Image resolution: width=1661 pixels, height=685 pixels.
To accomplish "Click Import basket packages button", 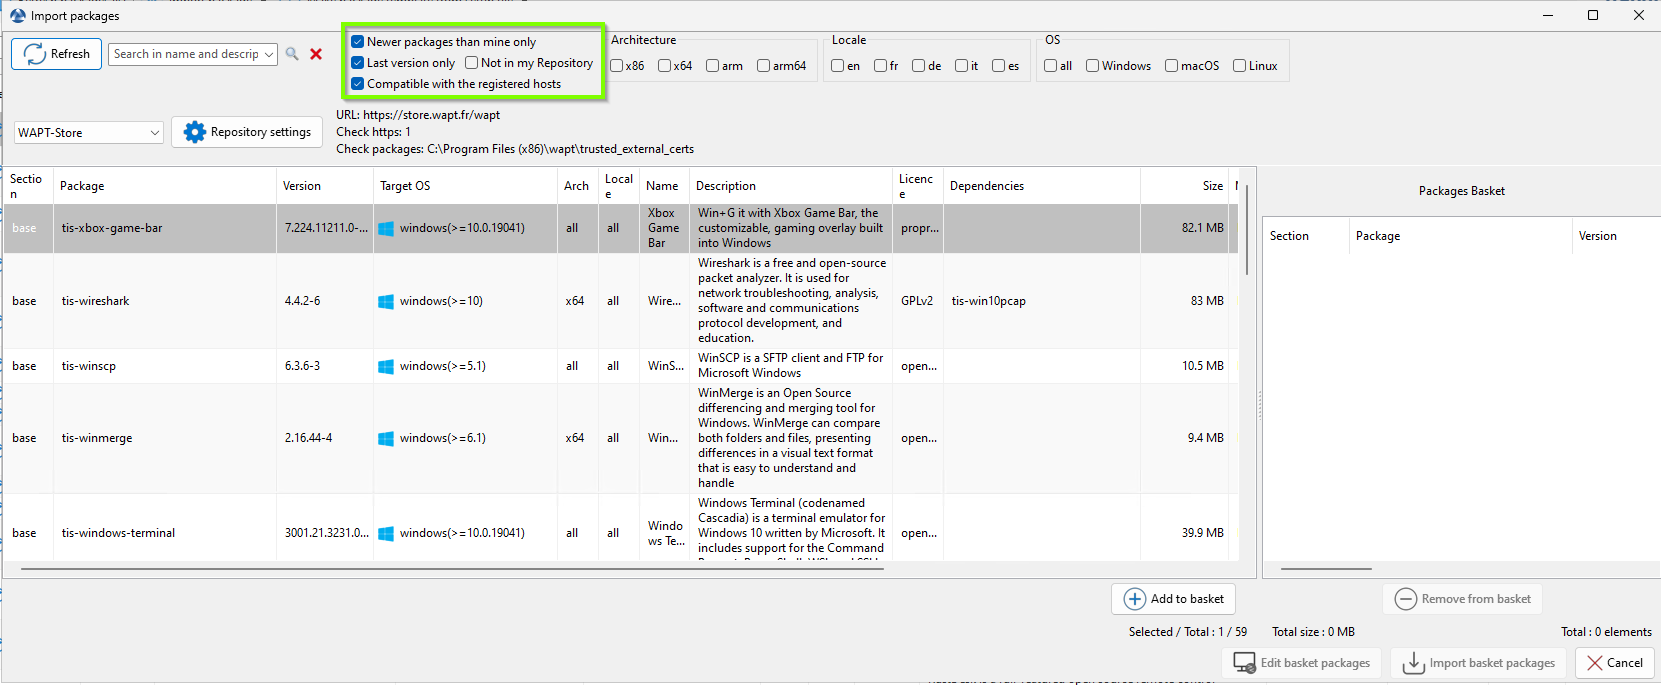I will point(1479,663).
